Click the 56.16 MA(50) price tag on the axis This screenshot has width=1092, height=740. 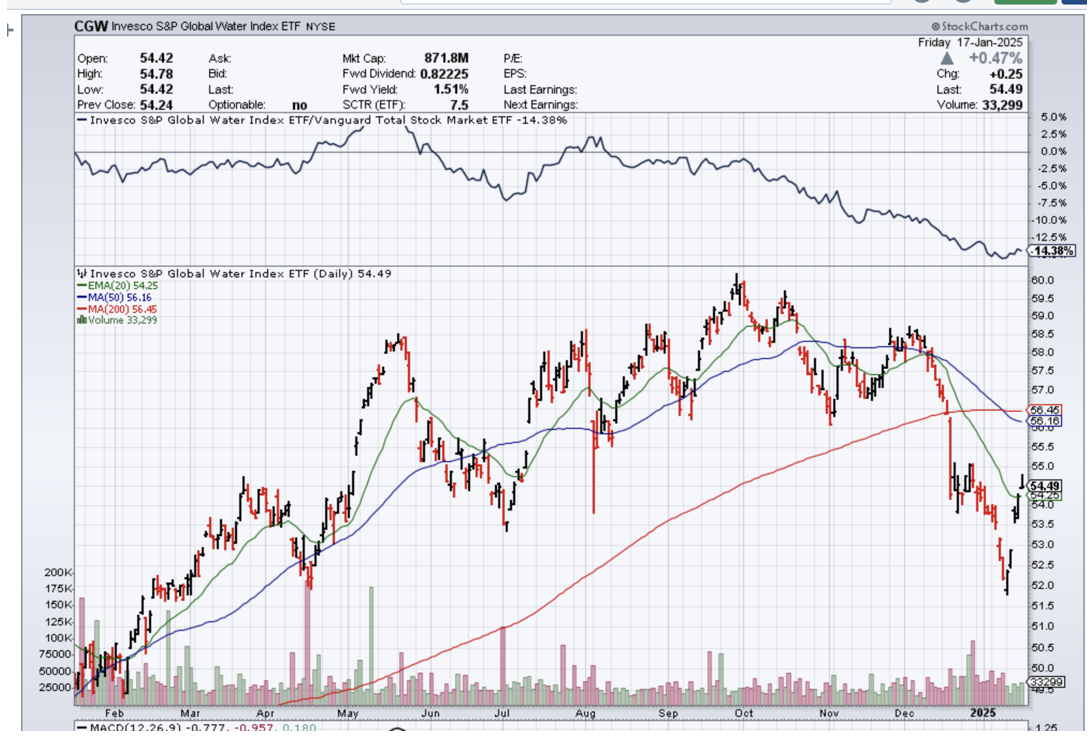tap(1044, 422)
